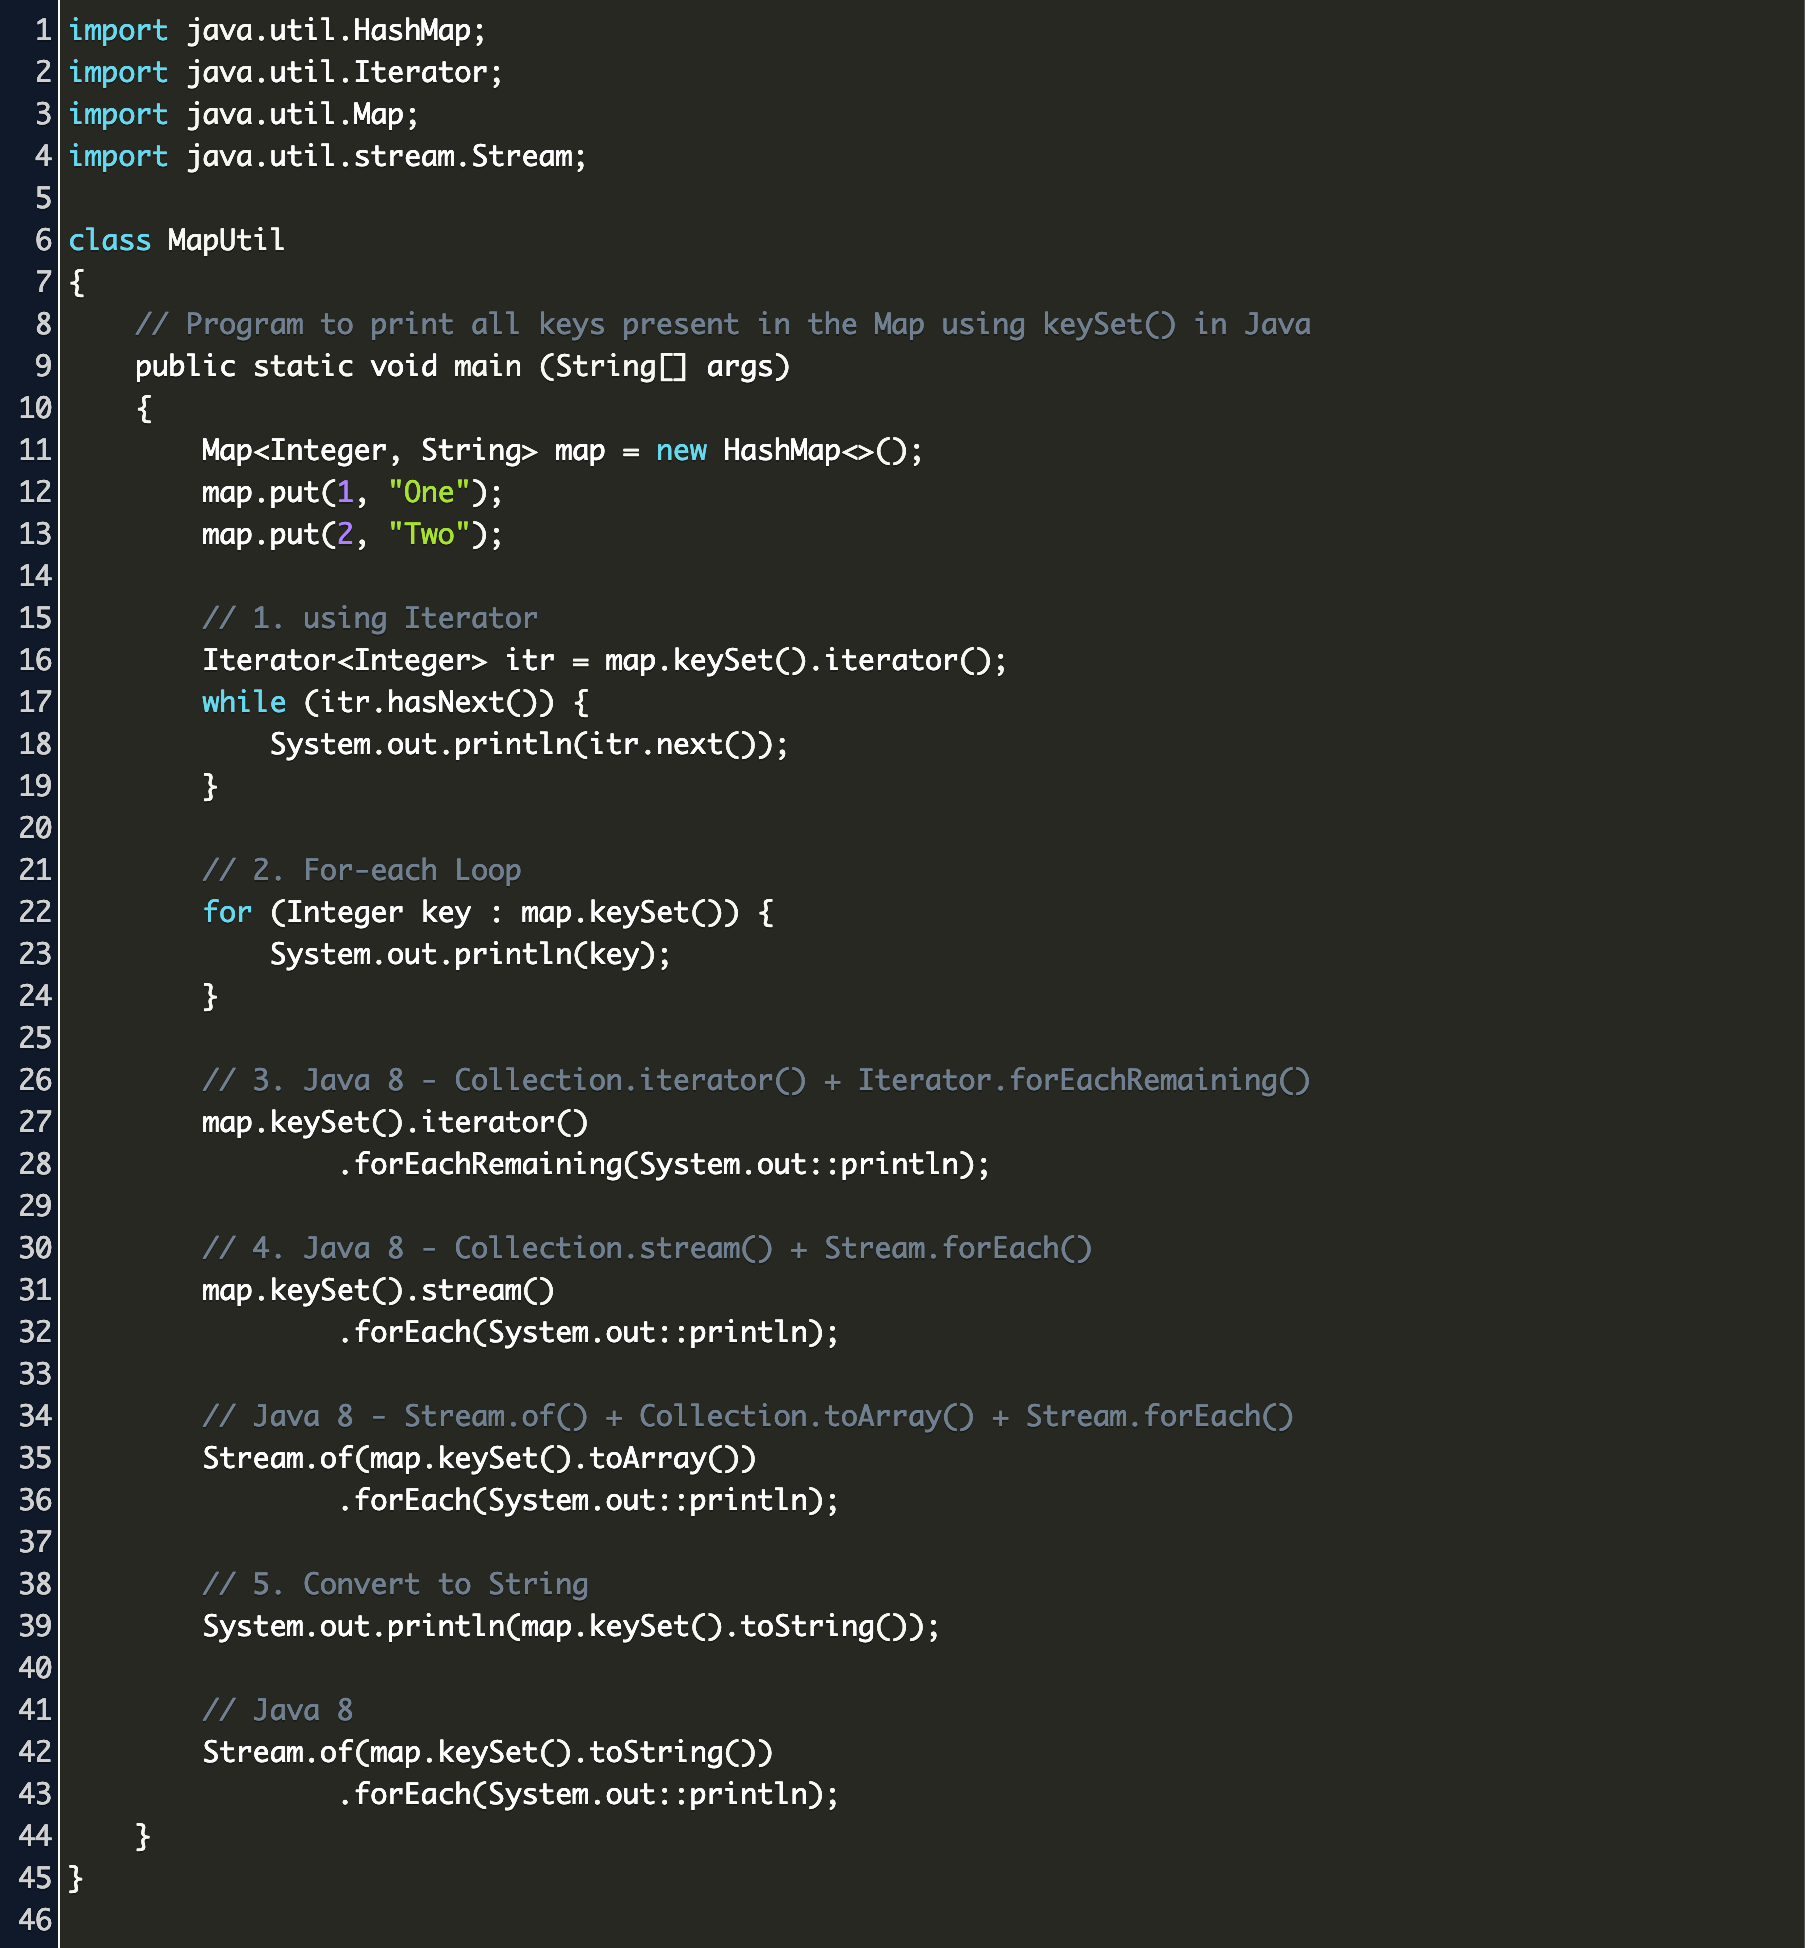Click the System.out.println(key) statement
The width and height of the screenshot is (1806, 1948).
point(470,954)
